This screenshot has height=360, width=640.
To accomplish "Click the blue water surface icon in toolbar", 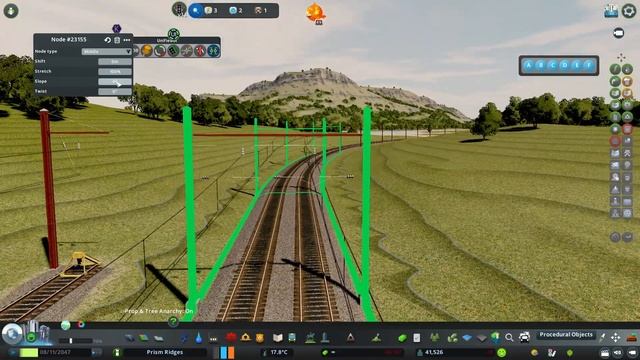I will coord(467,338).
